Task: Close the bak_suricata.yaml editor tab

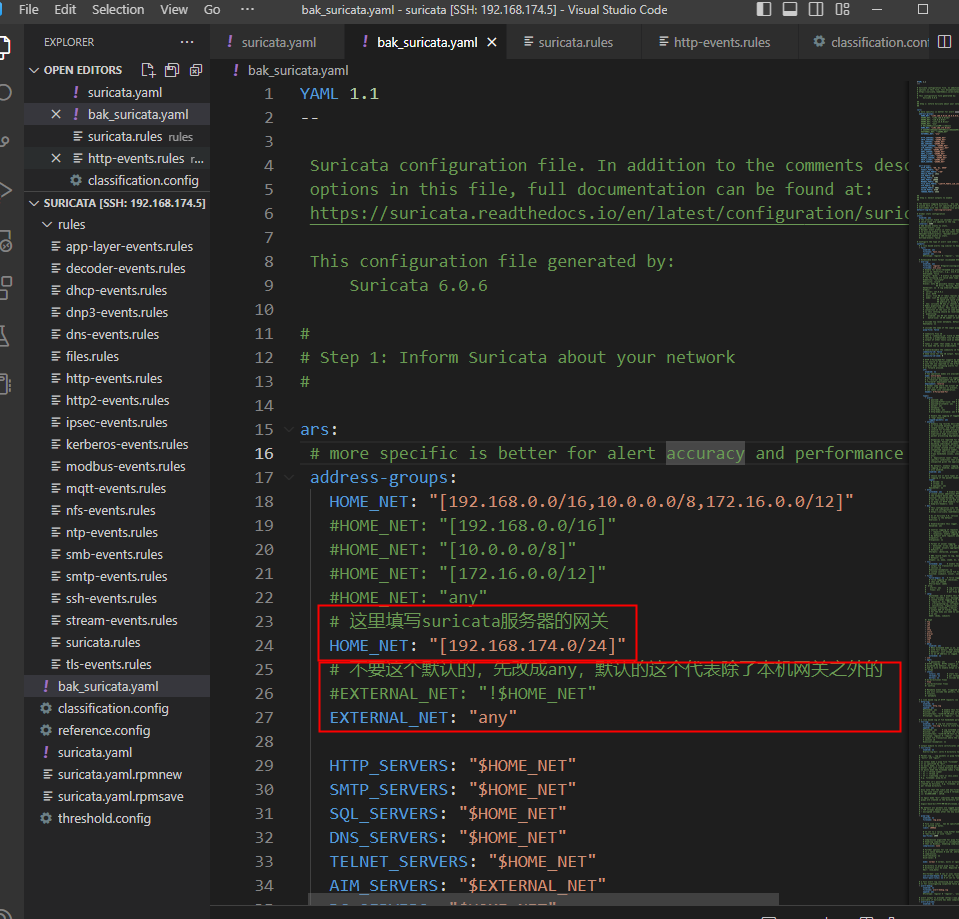Action: (492, 42)
